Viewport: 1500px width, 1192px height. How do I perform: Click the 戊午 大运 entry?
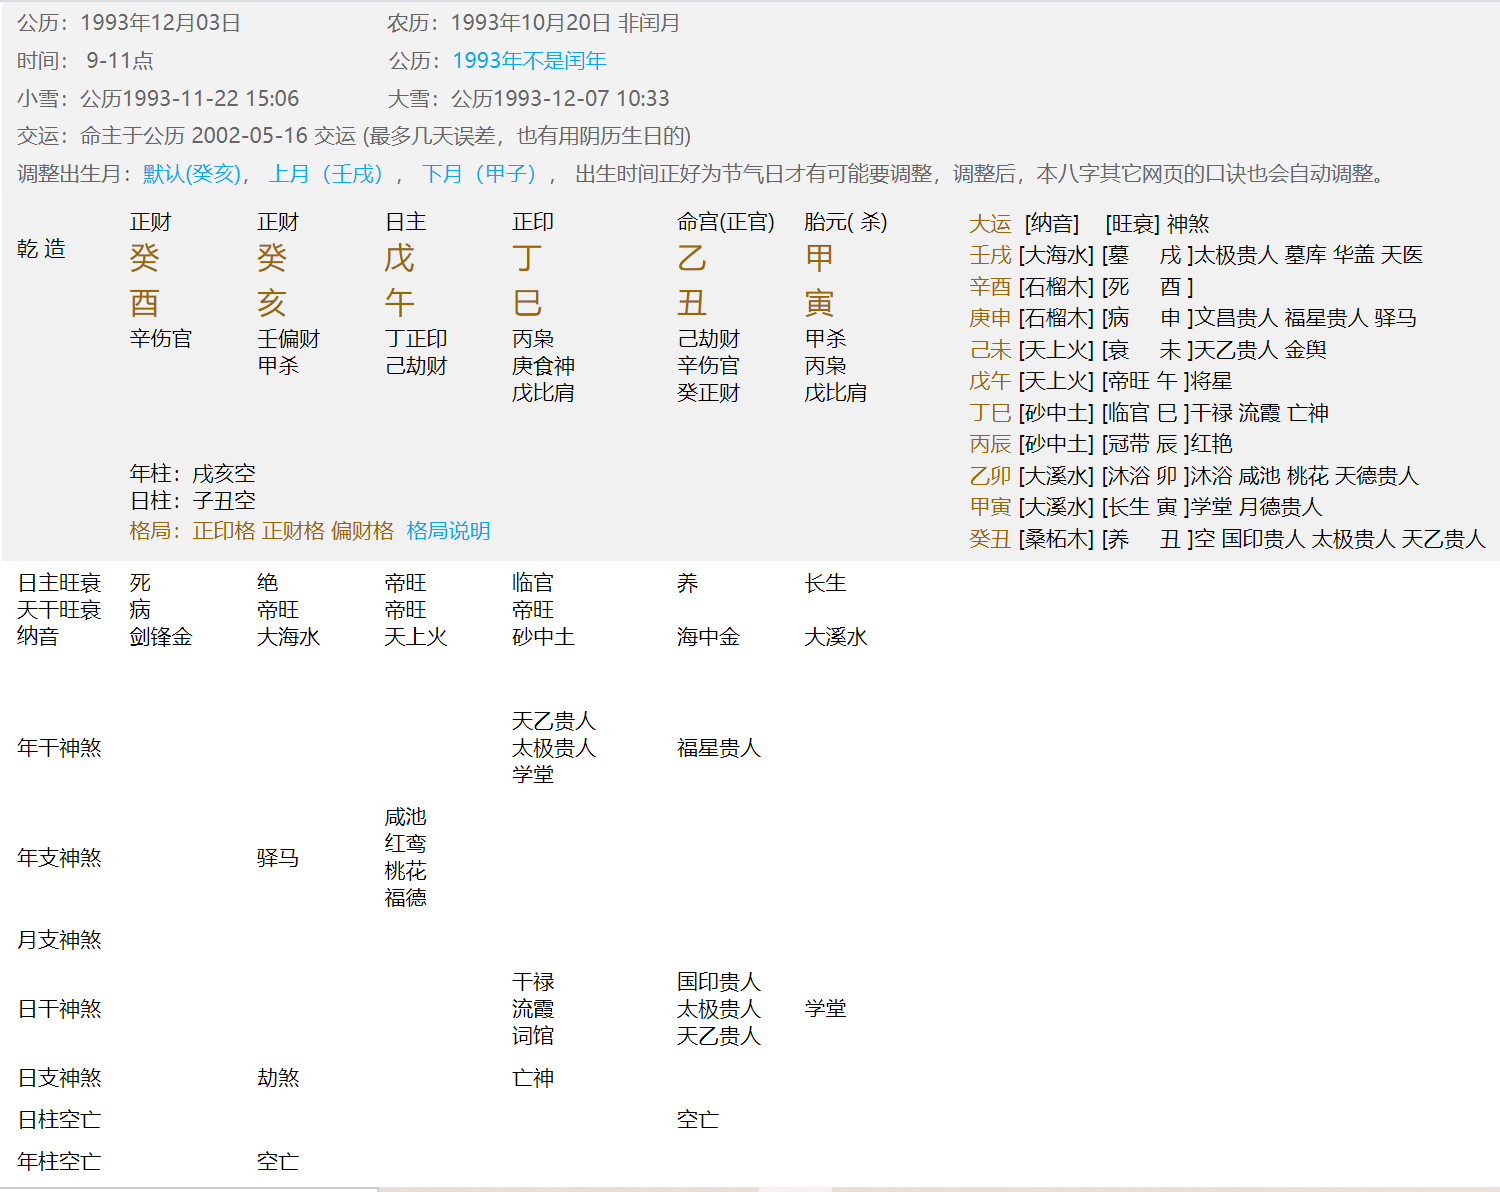tap(990, 381)
